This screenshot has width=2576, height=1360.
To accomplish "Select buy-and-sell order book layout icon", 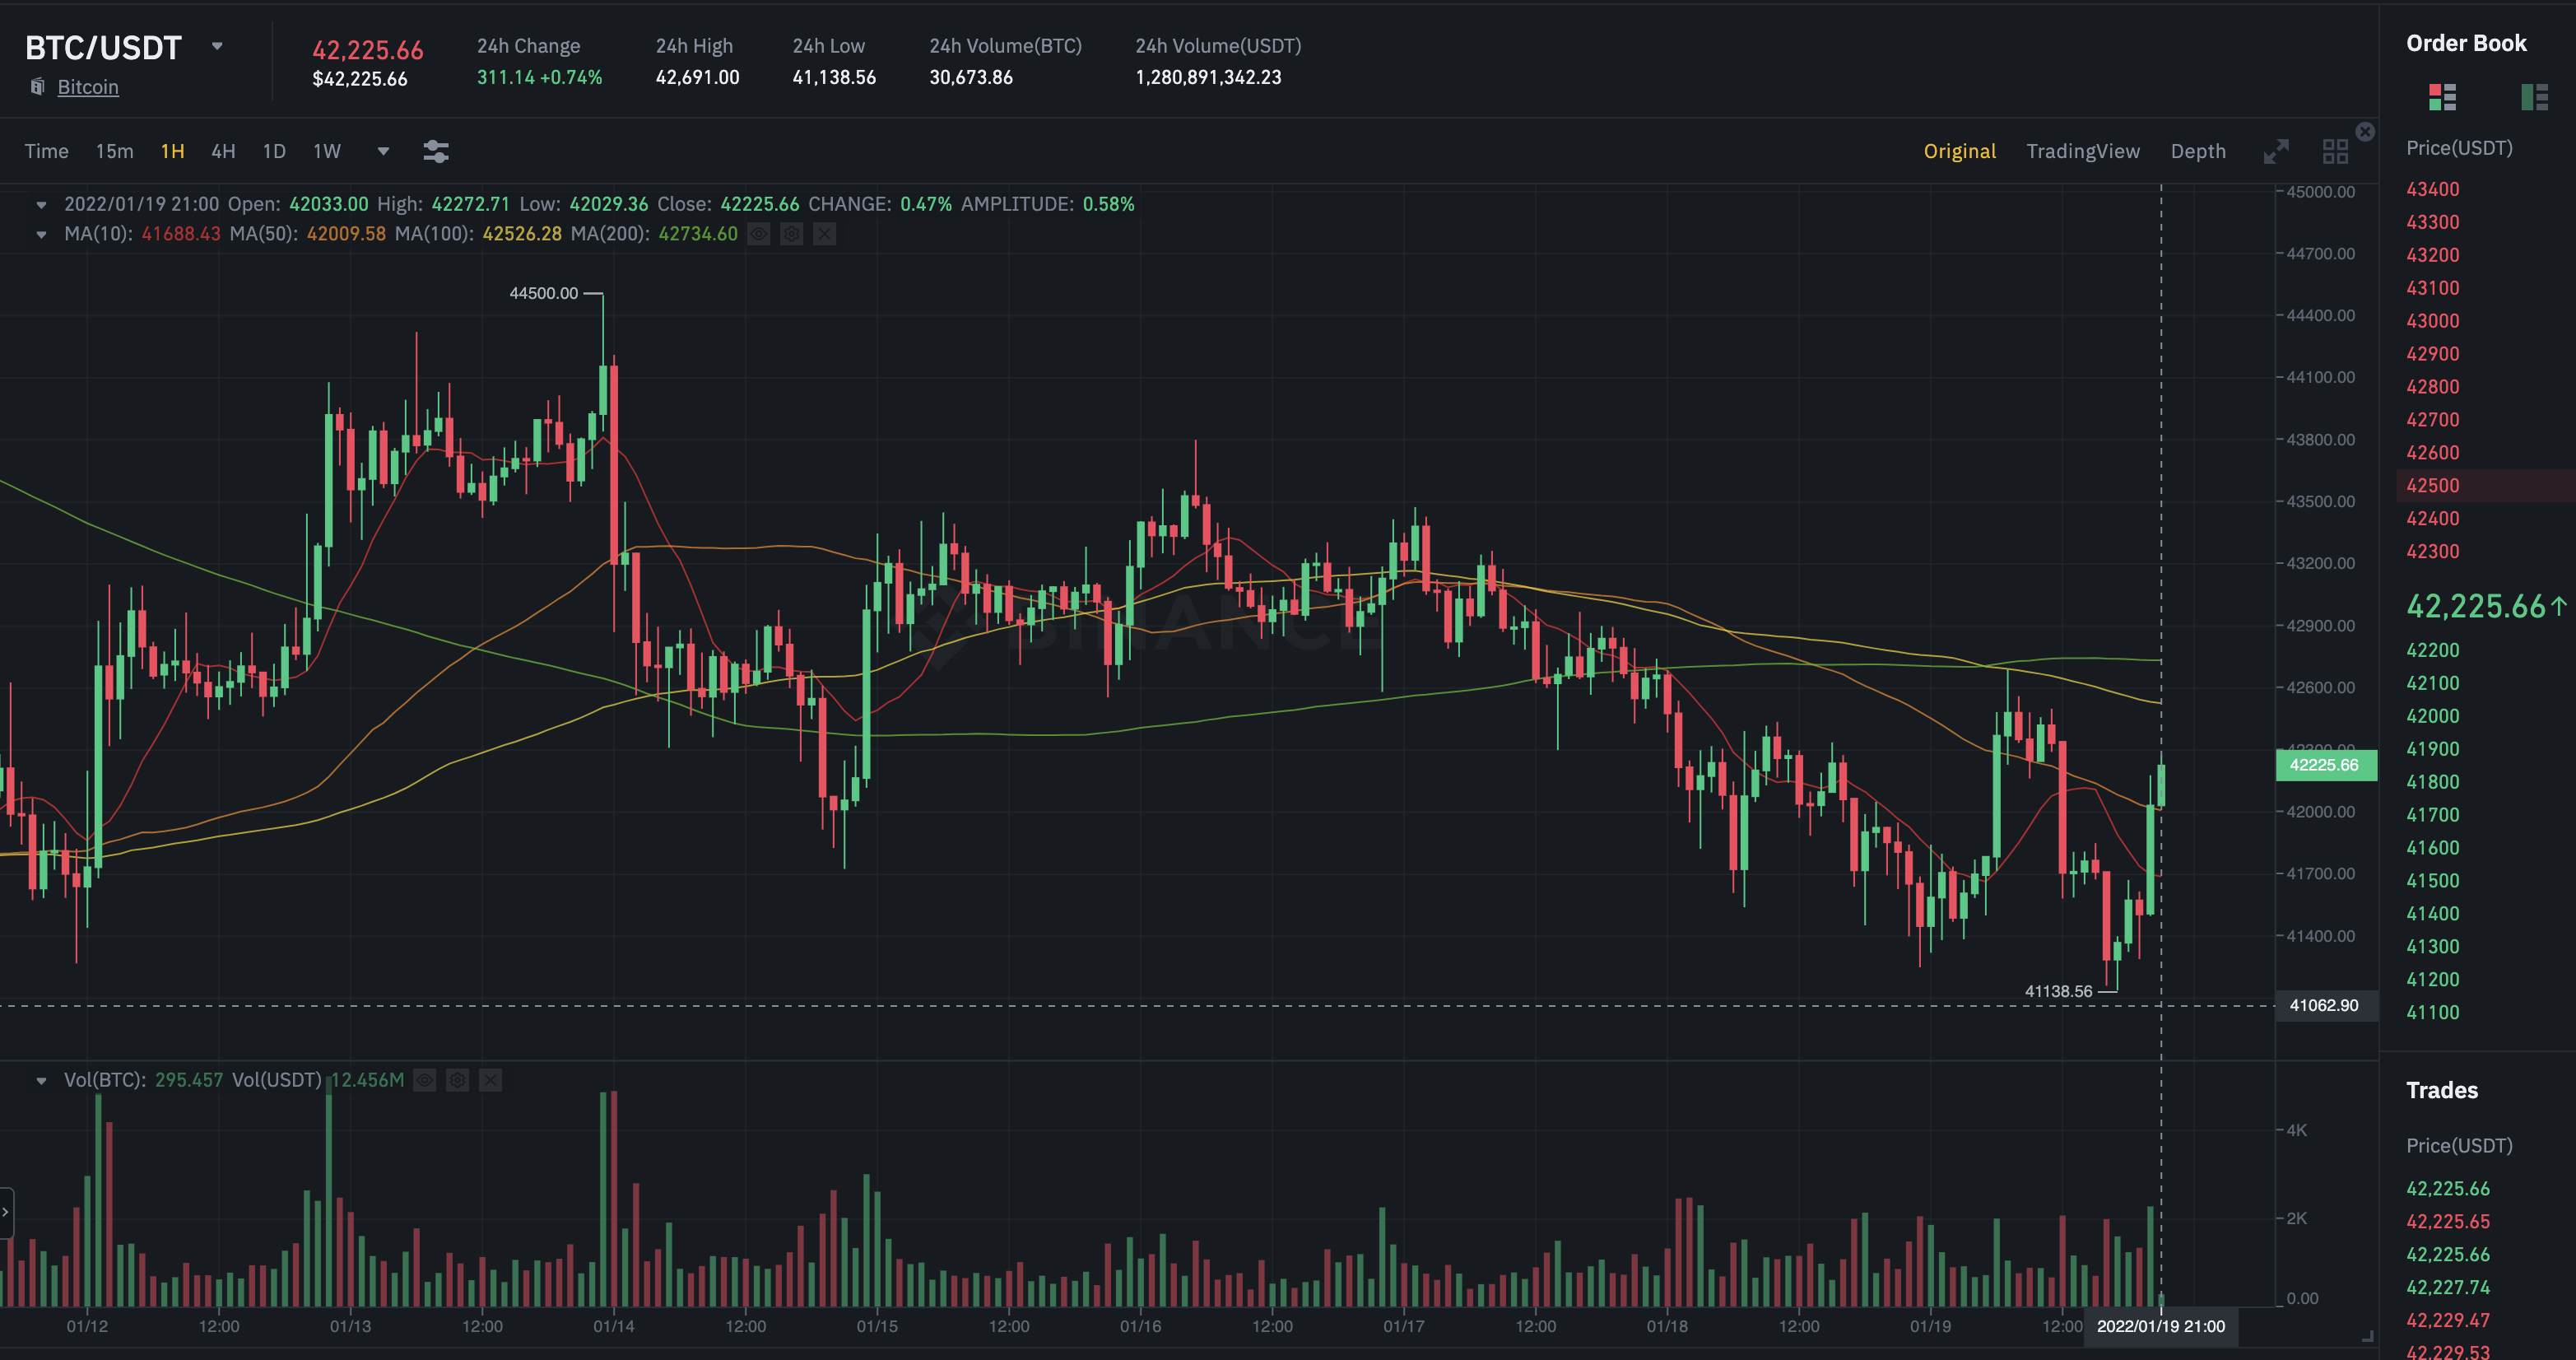I will click(2442, 97).
